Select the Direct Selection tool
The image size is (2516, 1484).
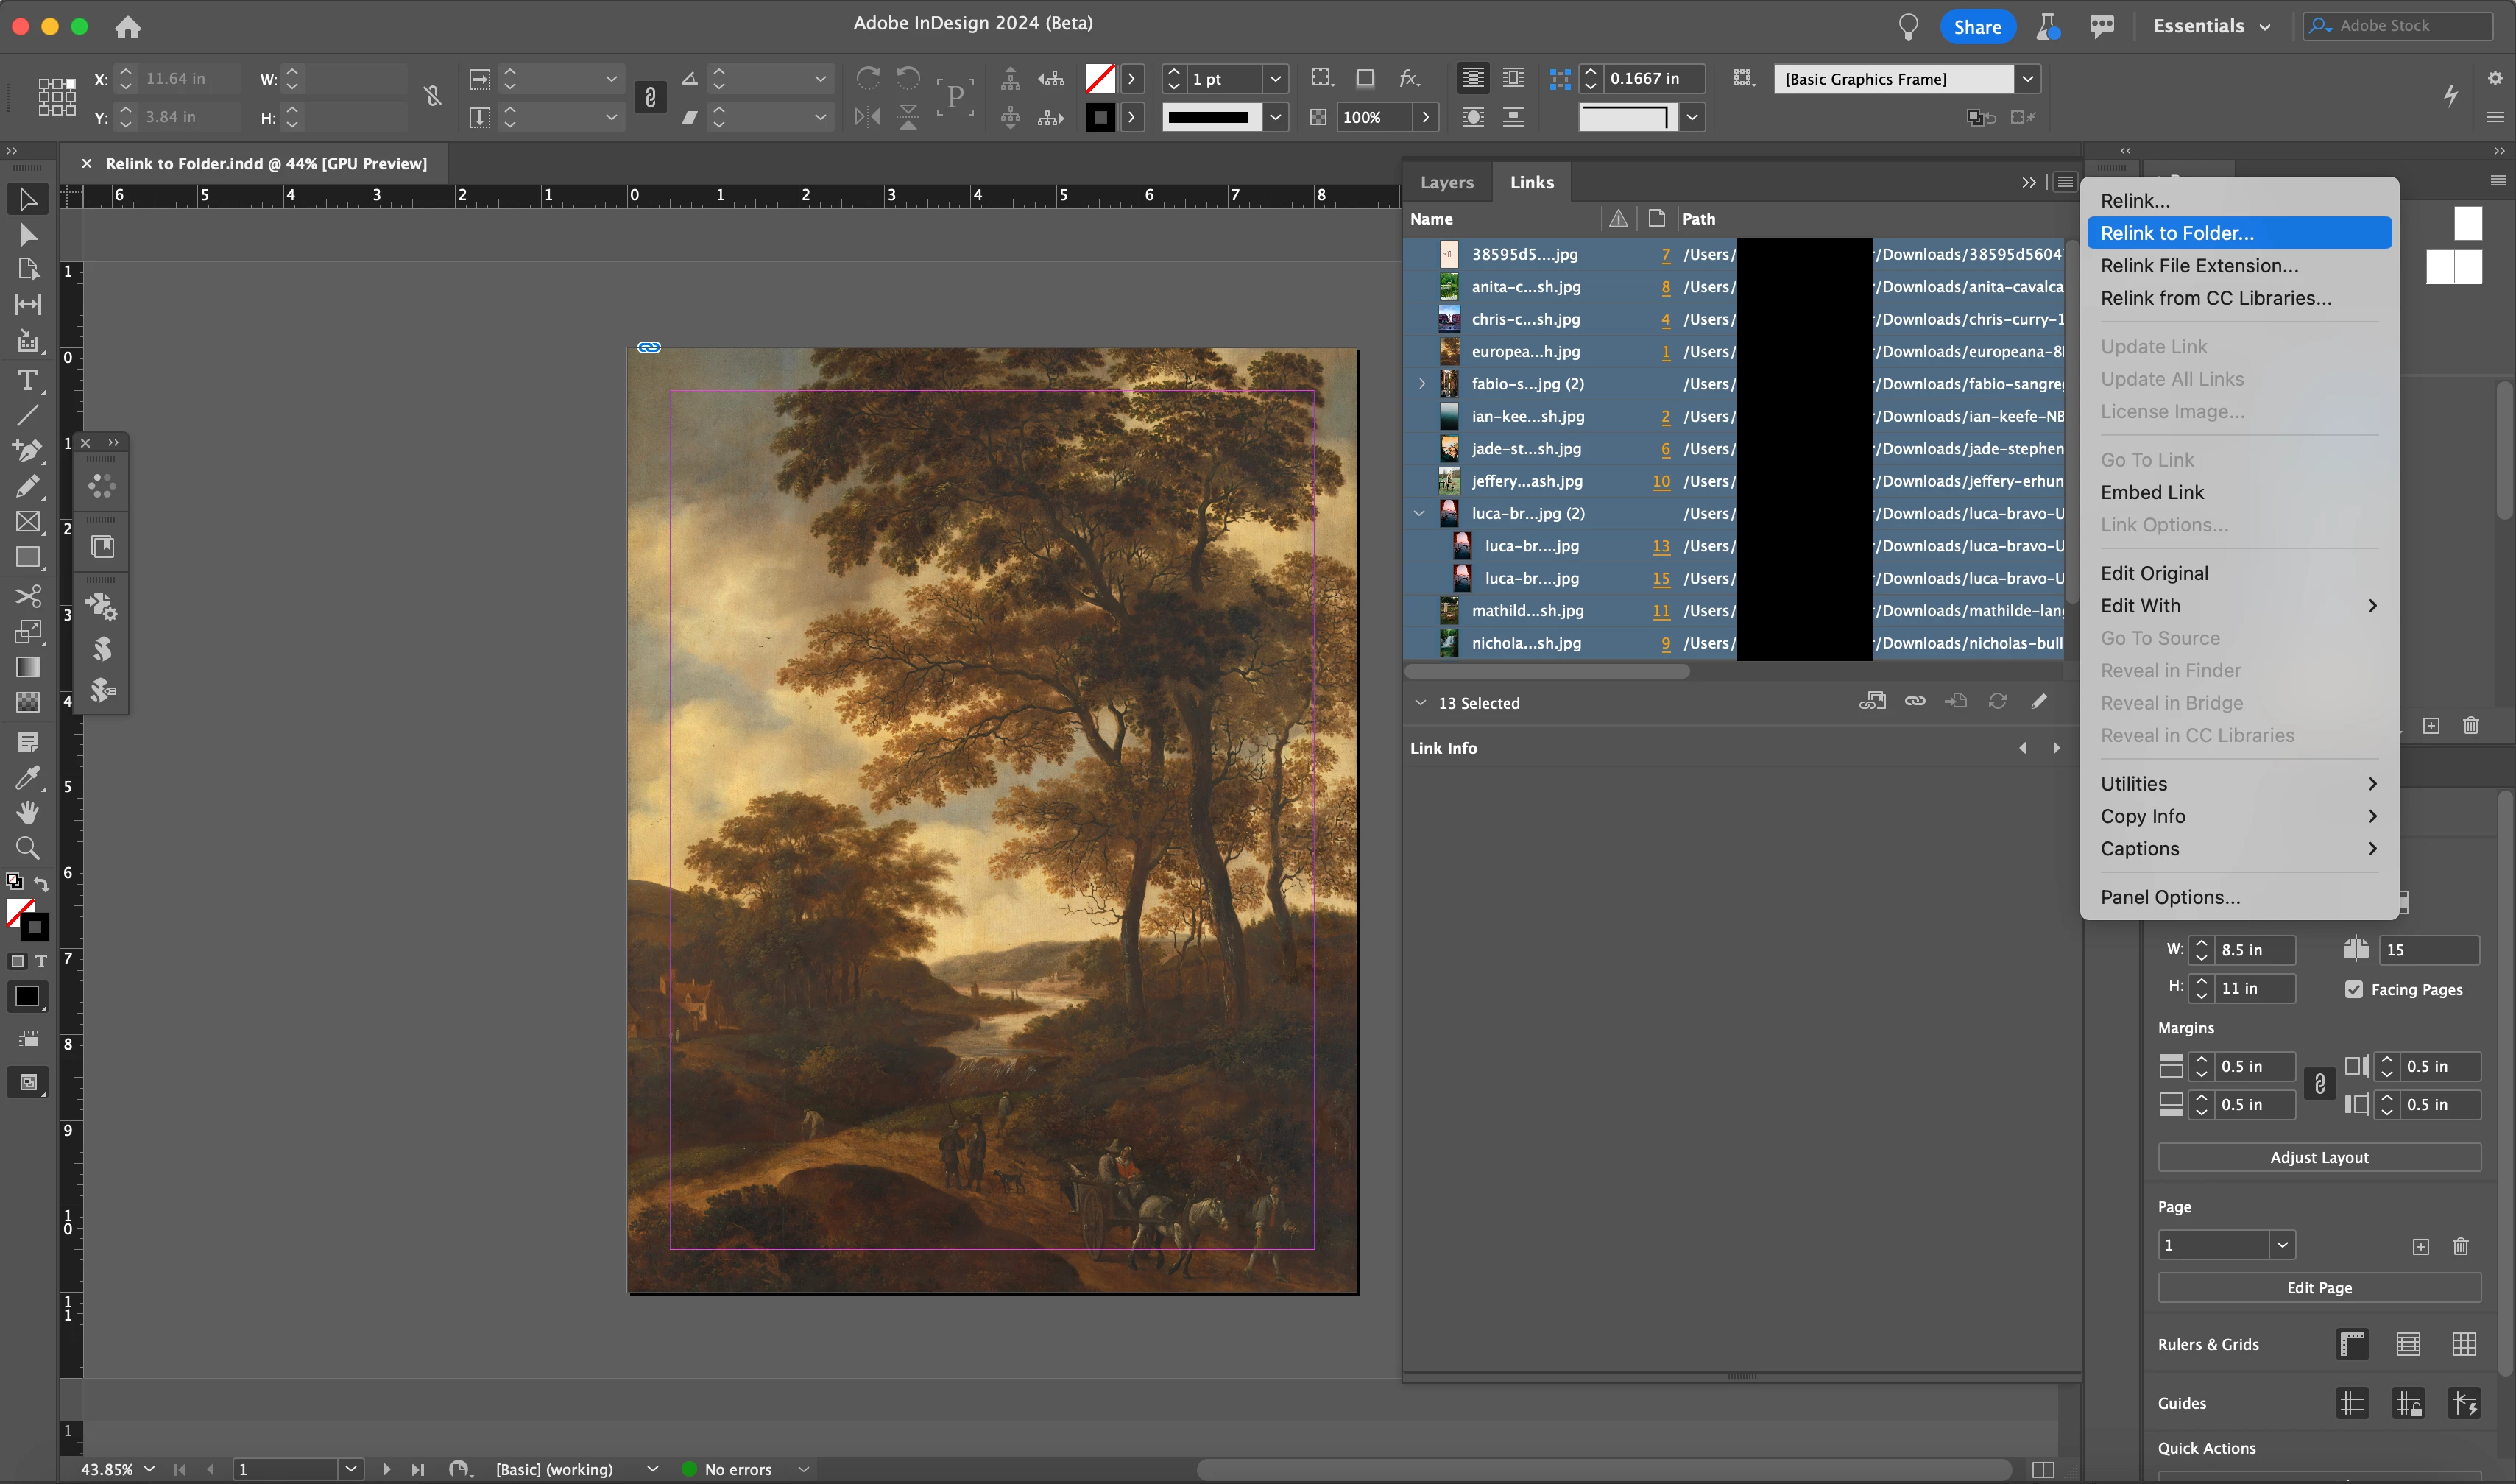(28, 235)
